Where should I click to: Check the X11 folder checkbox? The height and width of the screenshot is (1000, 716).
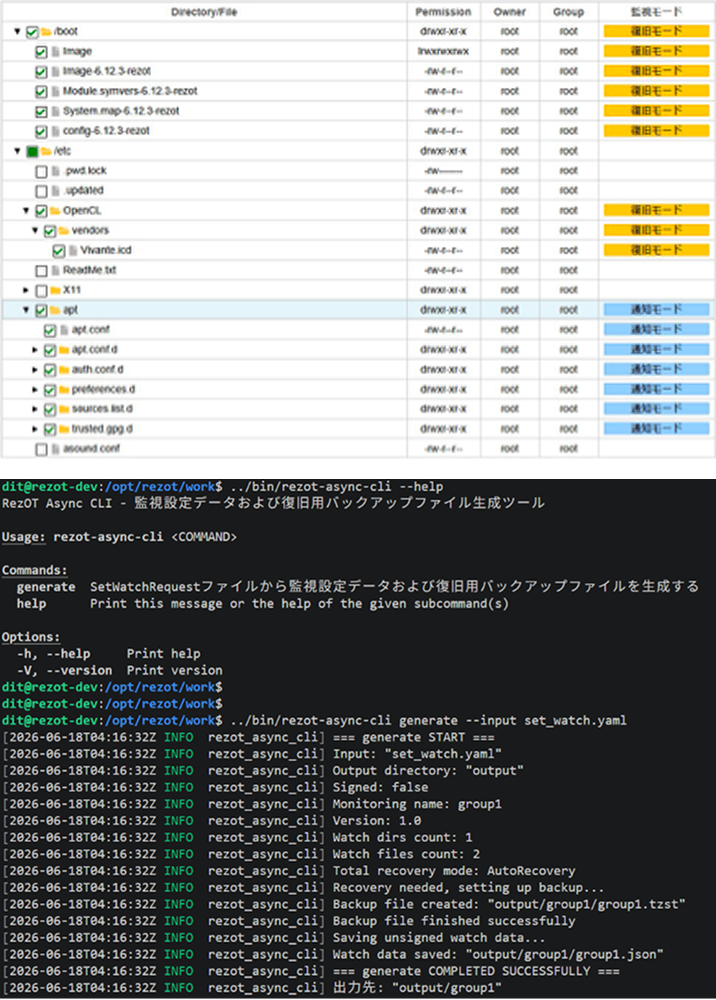[41, 290]
